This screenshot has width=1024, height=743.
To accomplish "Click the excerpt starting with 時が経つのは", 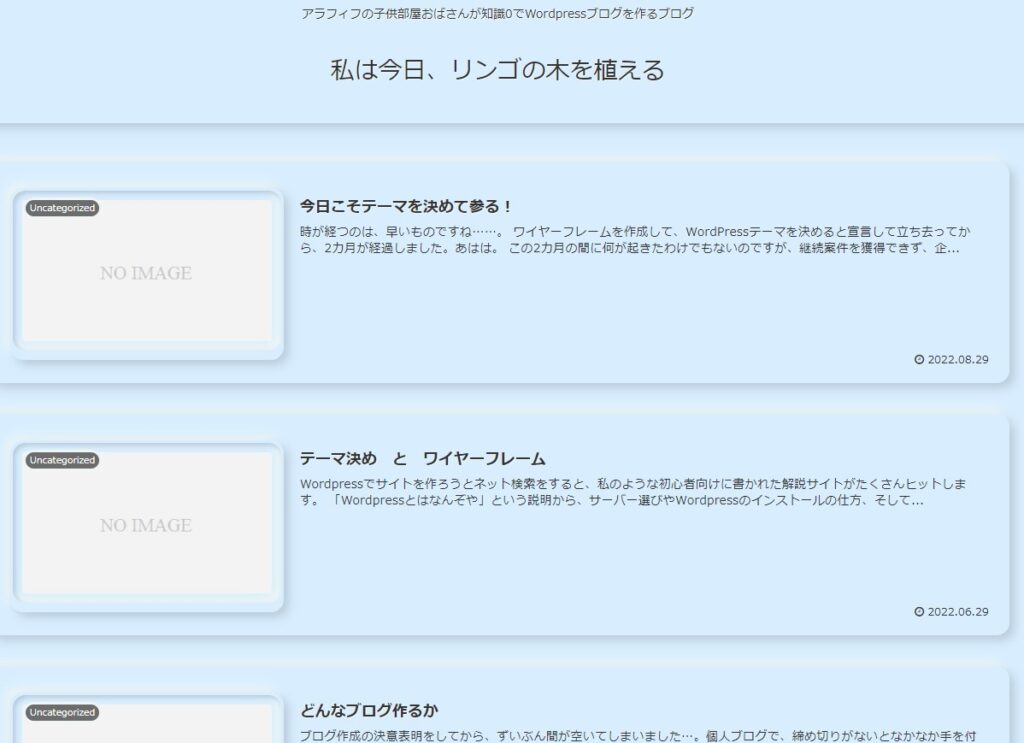I will (x=630, y=240).
